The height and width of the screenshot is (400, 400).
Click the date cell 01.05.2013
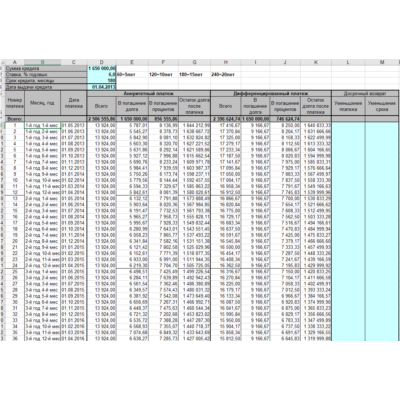coord(74,125)
